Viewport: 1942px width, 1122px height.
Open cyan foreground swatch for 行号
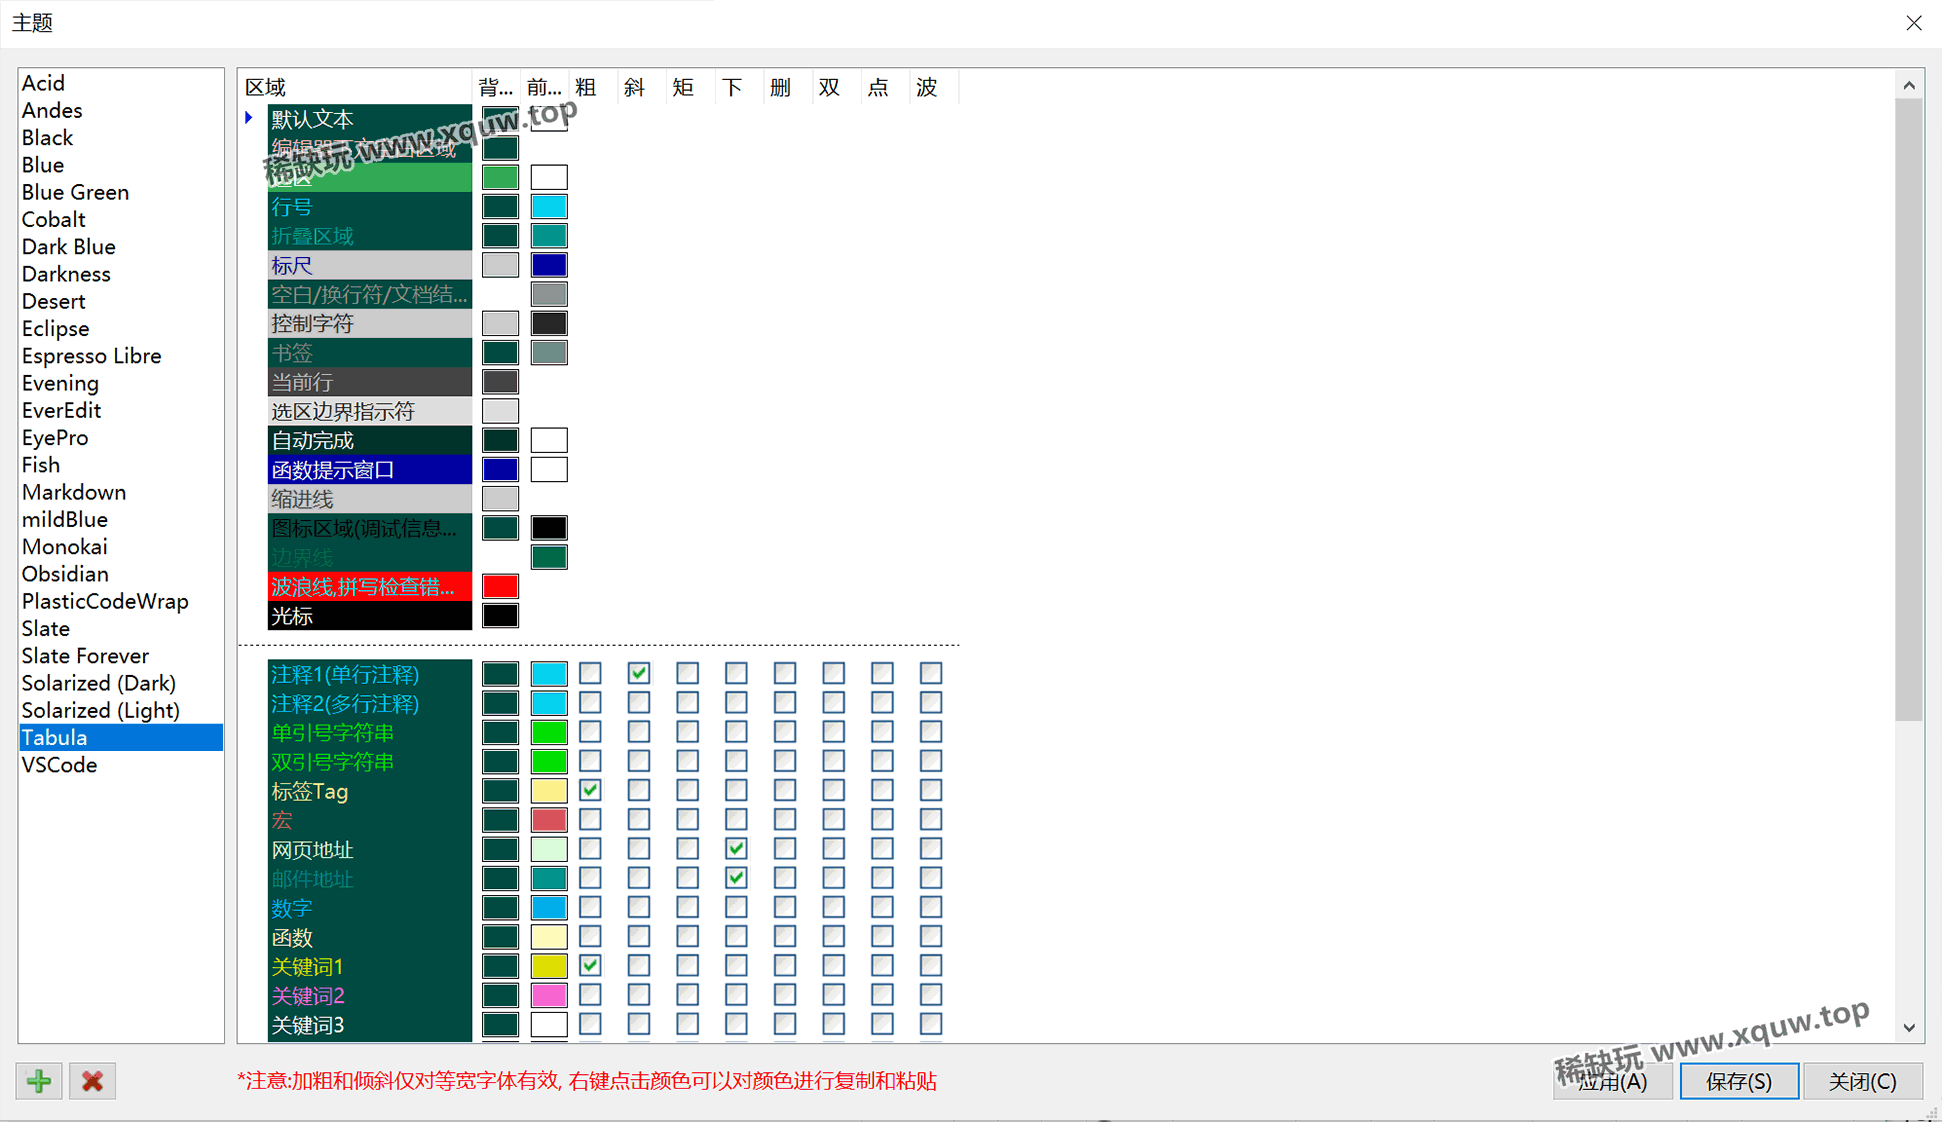(549, 207)
